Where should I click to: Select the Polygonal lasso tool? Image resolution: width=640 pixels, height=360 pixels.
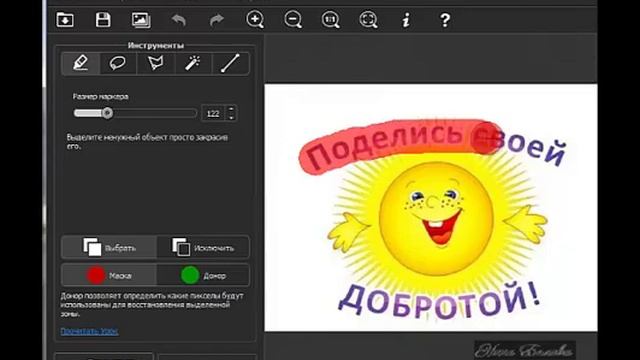(156, 63)
